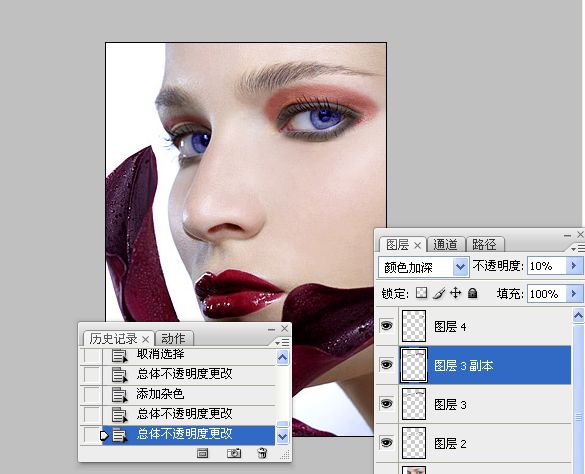Switch to 动作 tab
The height and width of the screenshot is (474, 585).
coord(173,339)
